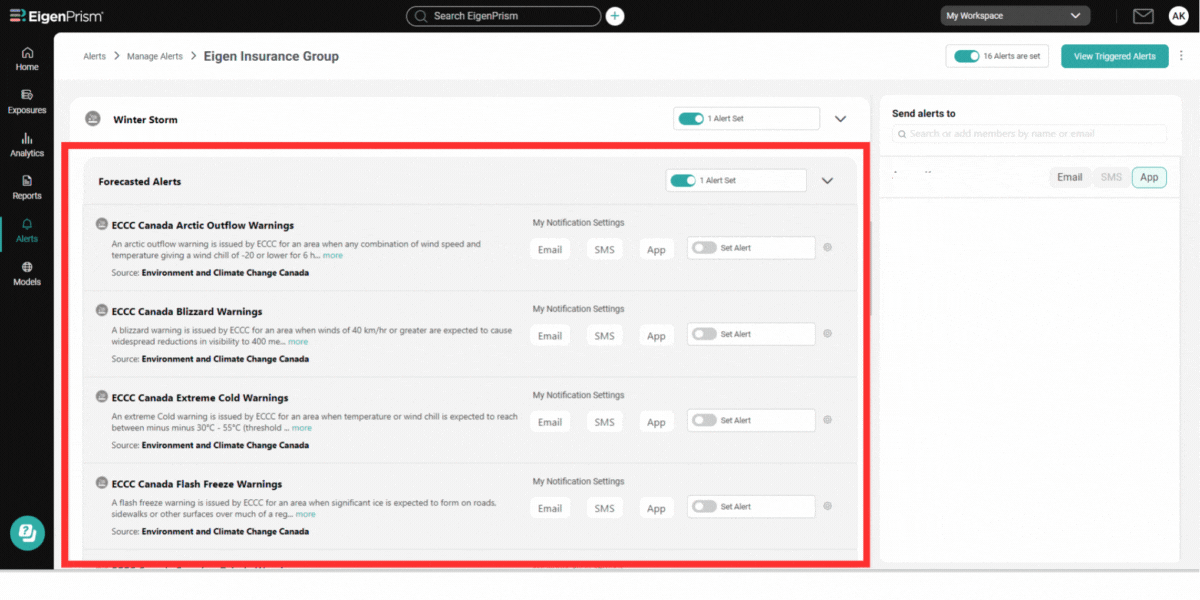1200x600 pixels.
Task: Toggle Forecasted Alerts 1 Alert Set switch
Action: coord(683,181)
